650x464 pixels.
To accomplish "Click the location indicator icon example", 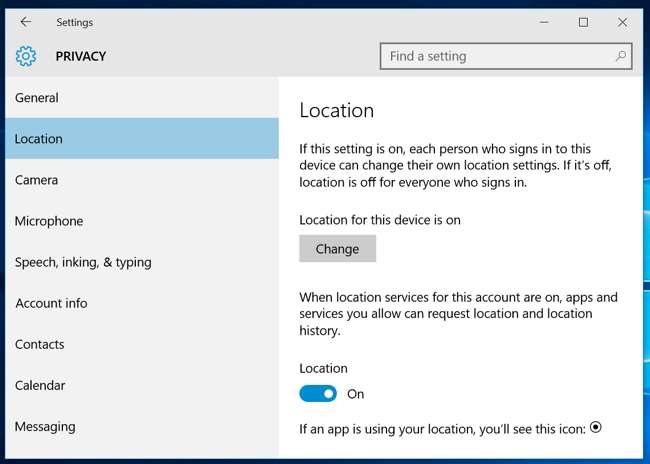I will [x=596, y=427].
